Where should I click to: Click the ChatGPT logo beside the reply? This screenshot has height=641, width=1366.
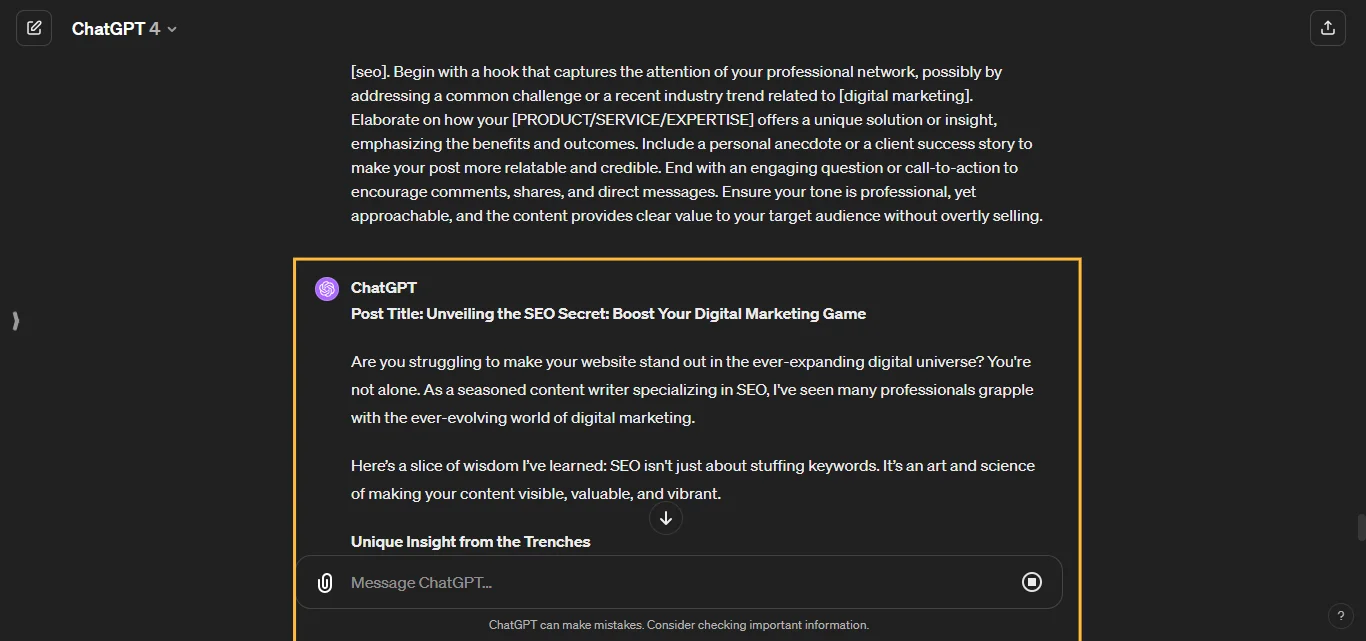click(326, 288)
